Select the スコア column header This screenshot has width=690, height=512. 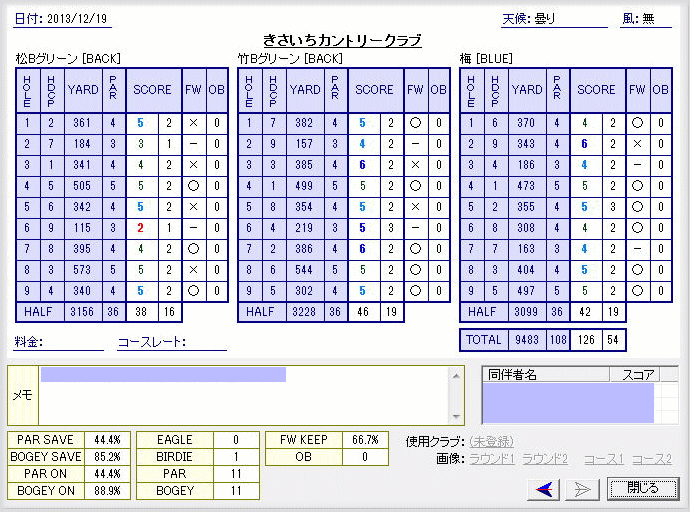tap(635, 375)
